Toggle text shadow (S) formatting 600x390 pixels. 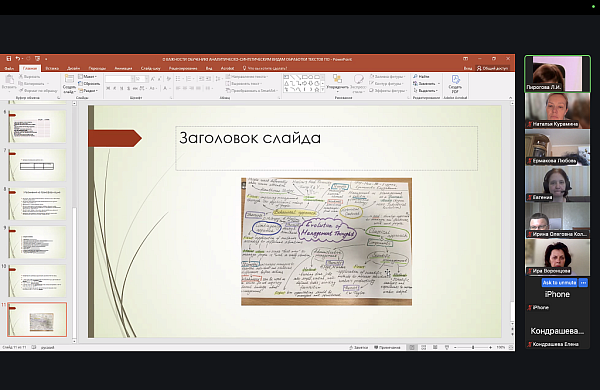(x=128, y=88)
